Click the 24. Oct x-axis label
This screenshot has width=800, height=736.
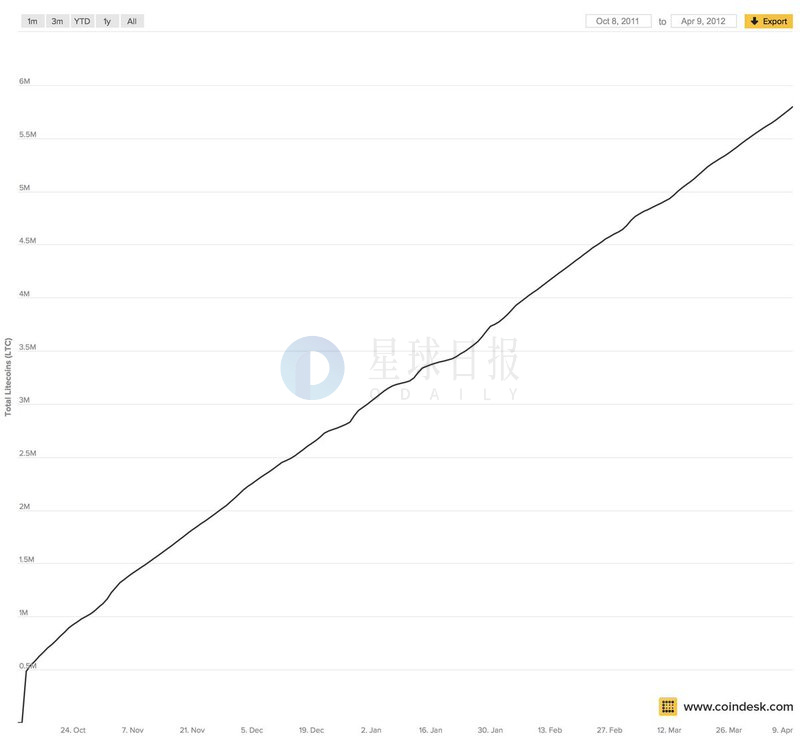click(x=73, y=730)
